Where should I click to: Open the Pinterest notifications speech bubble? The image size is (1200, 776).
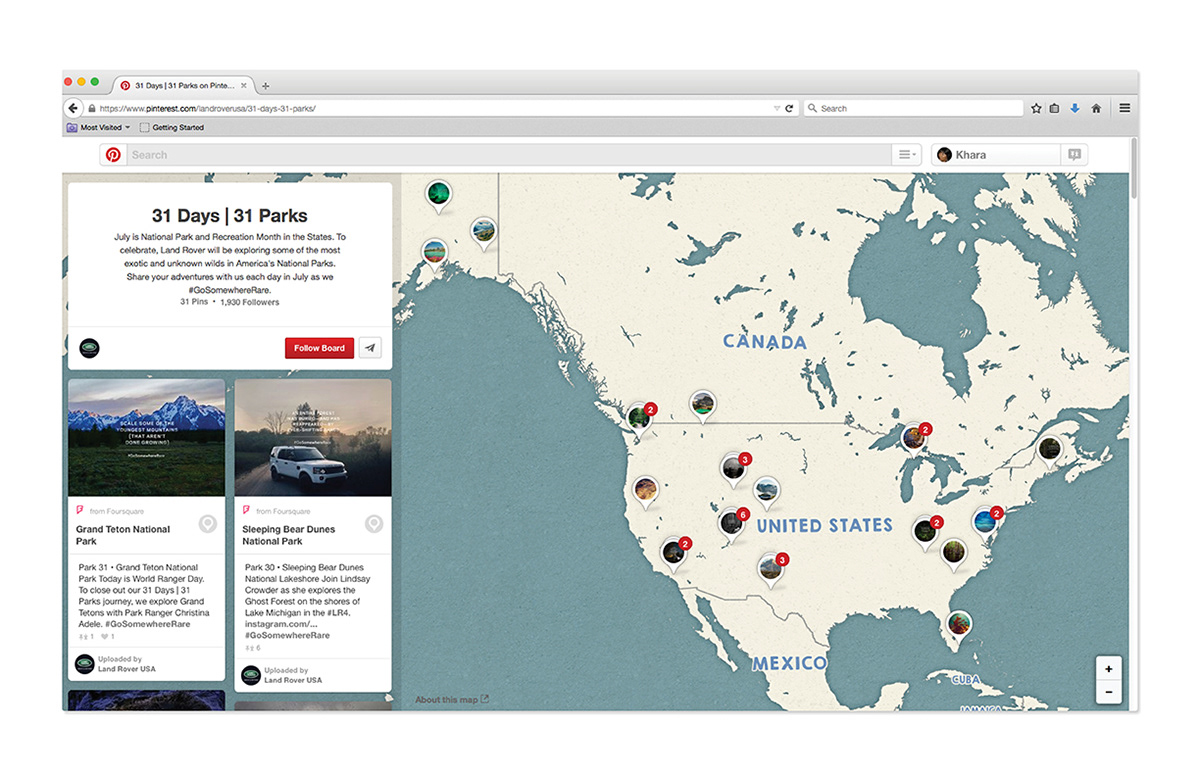coord(1075,155)
